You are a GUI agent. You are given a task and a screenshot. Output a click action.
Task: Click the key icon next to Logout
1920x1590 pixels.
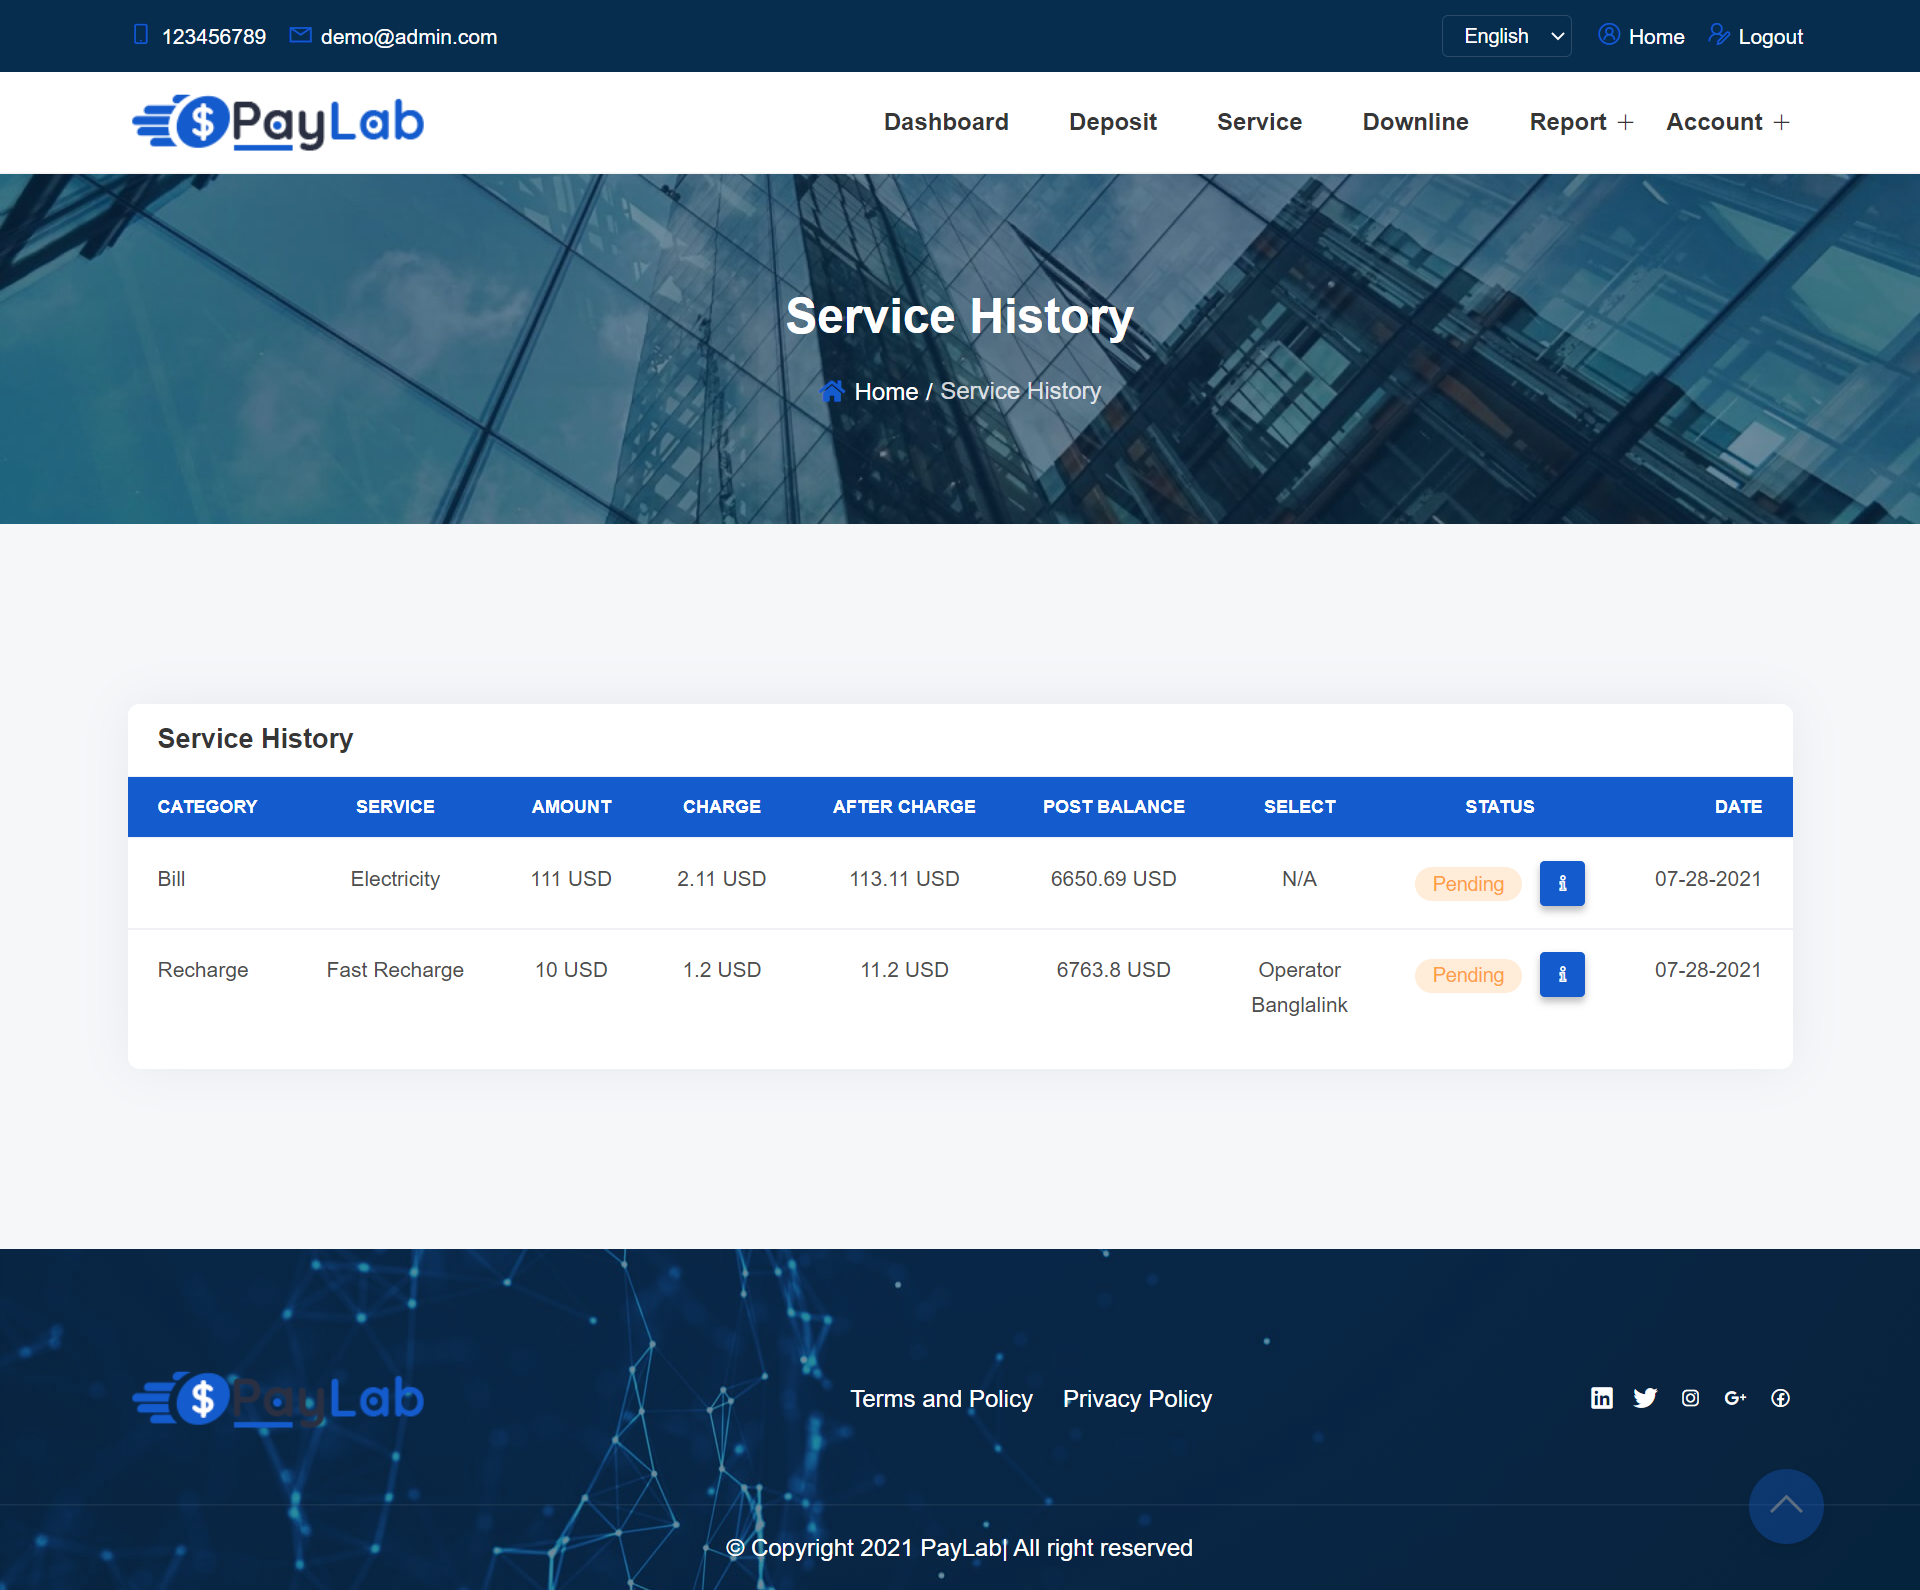[1719, 34]
